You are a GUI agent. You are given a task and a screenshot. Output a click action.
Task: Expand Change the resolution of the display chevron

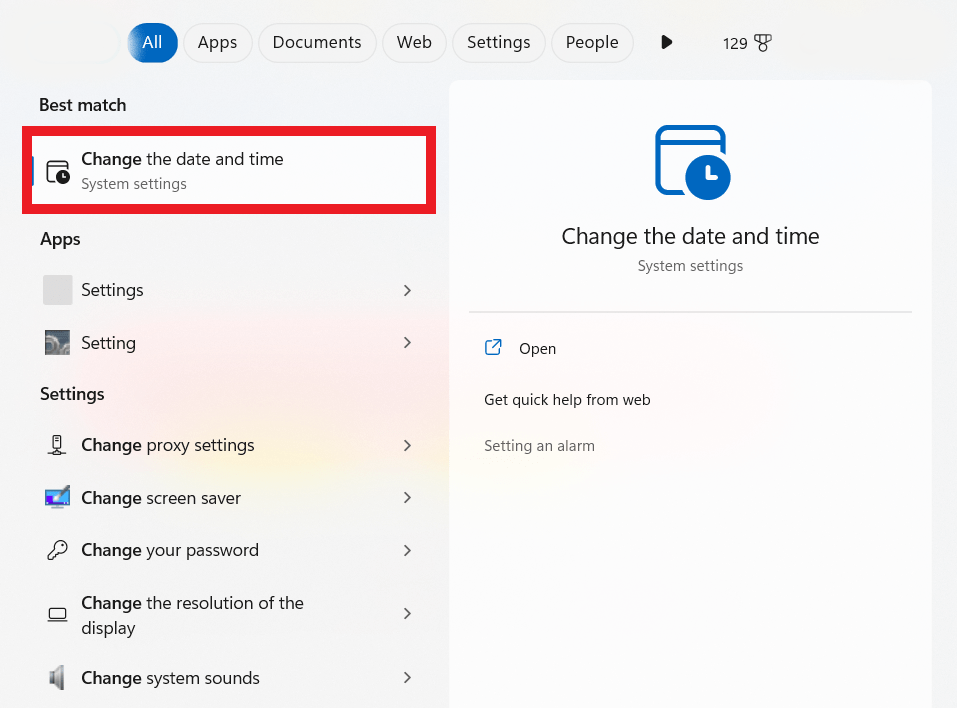point(407,613)
